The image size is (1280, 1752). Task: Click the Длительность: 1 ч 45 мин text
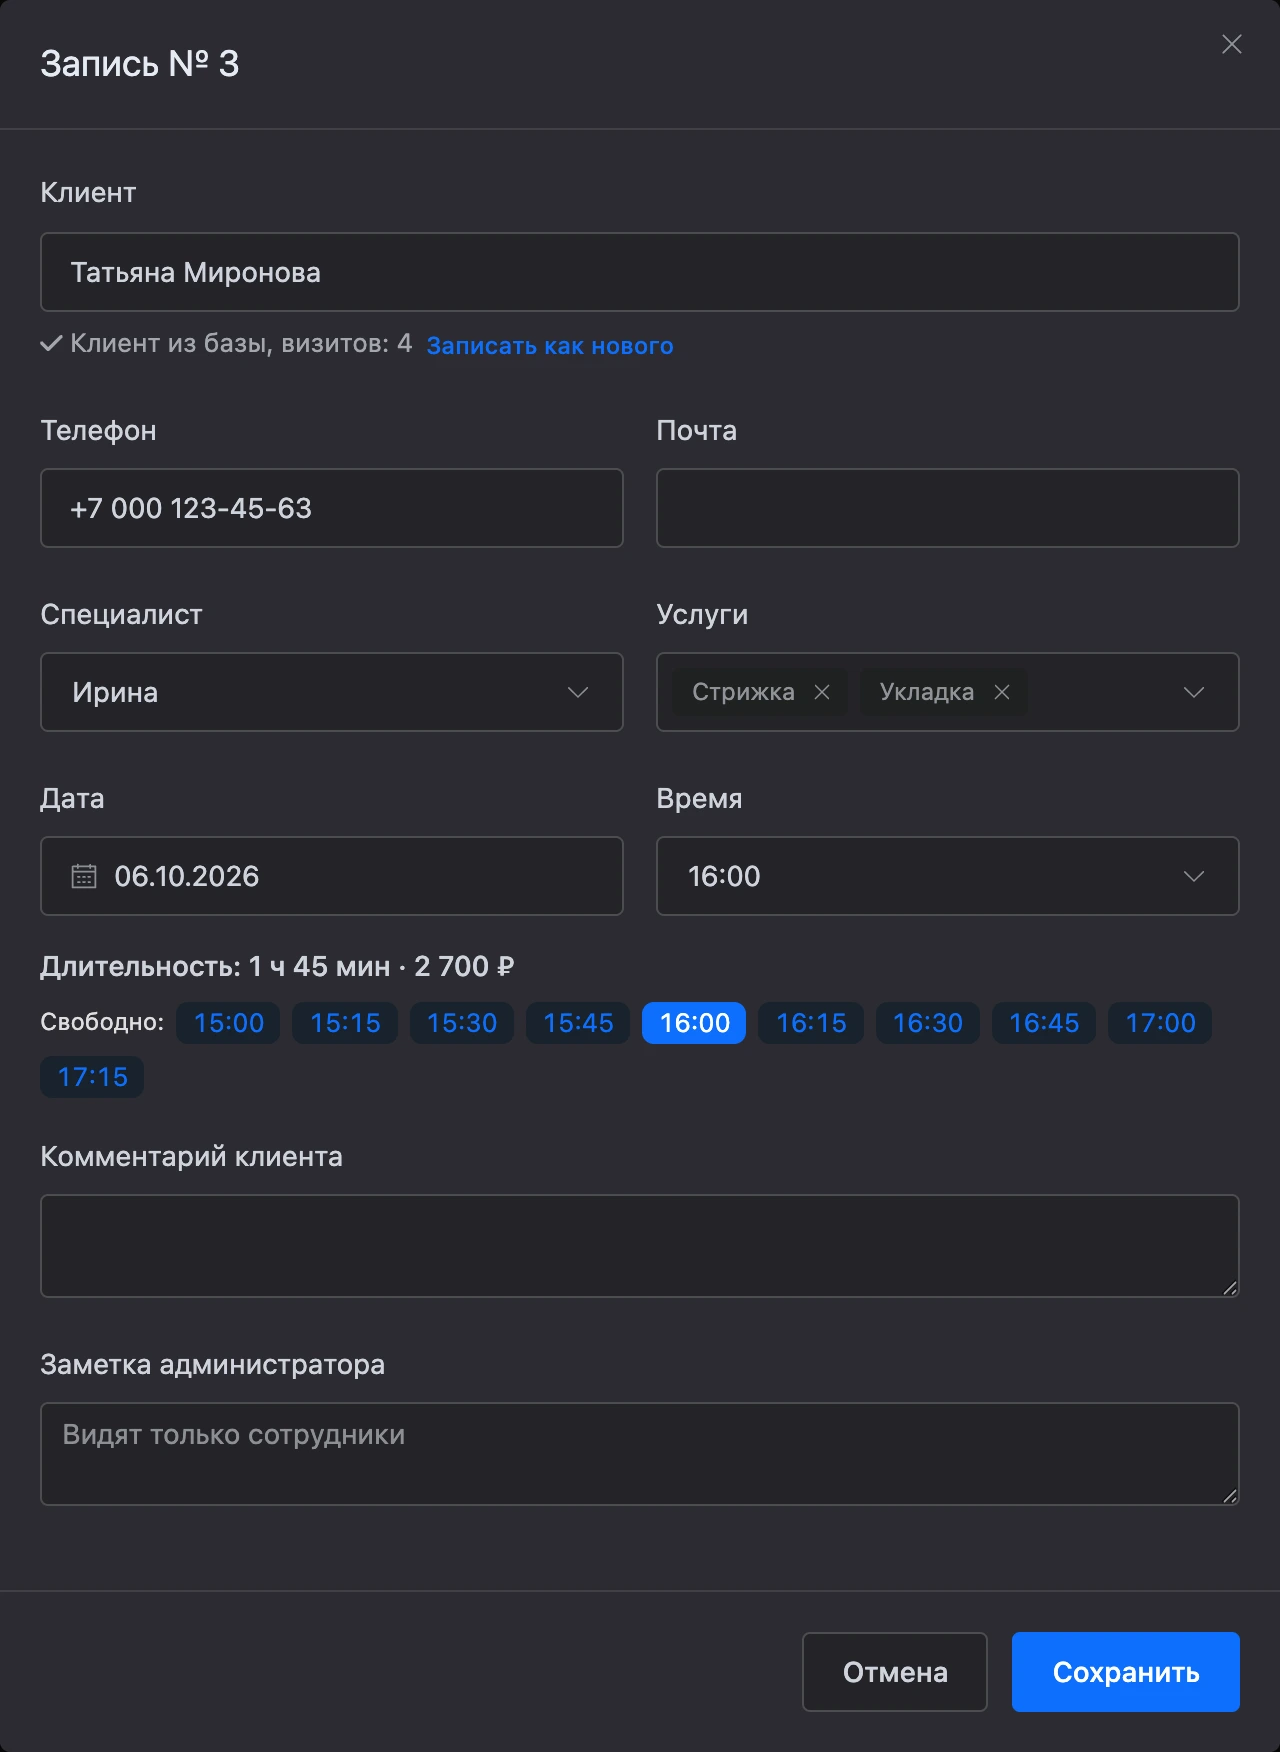pos(215,966)
